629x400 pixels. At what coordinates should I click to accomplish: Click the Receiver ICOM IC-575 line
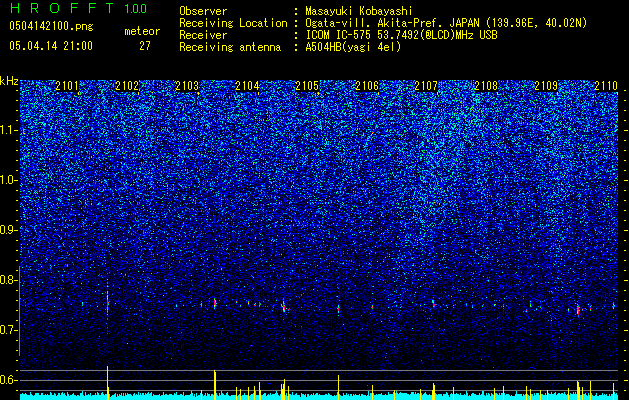click(401, 35)
